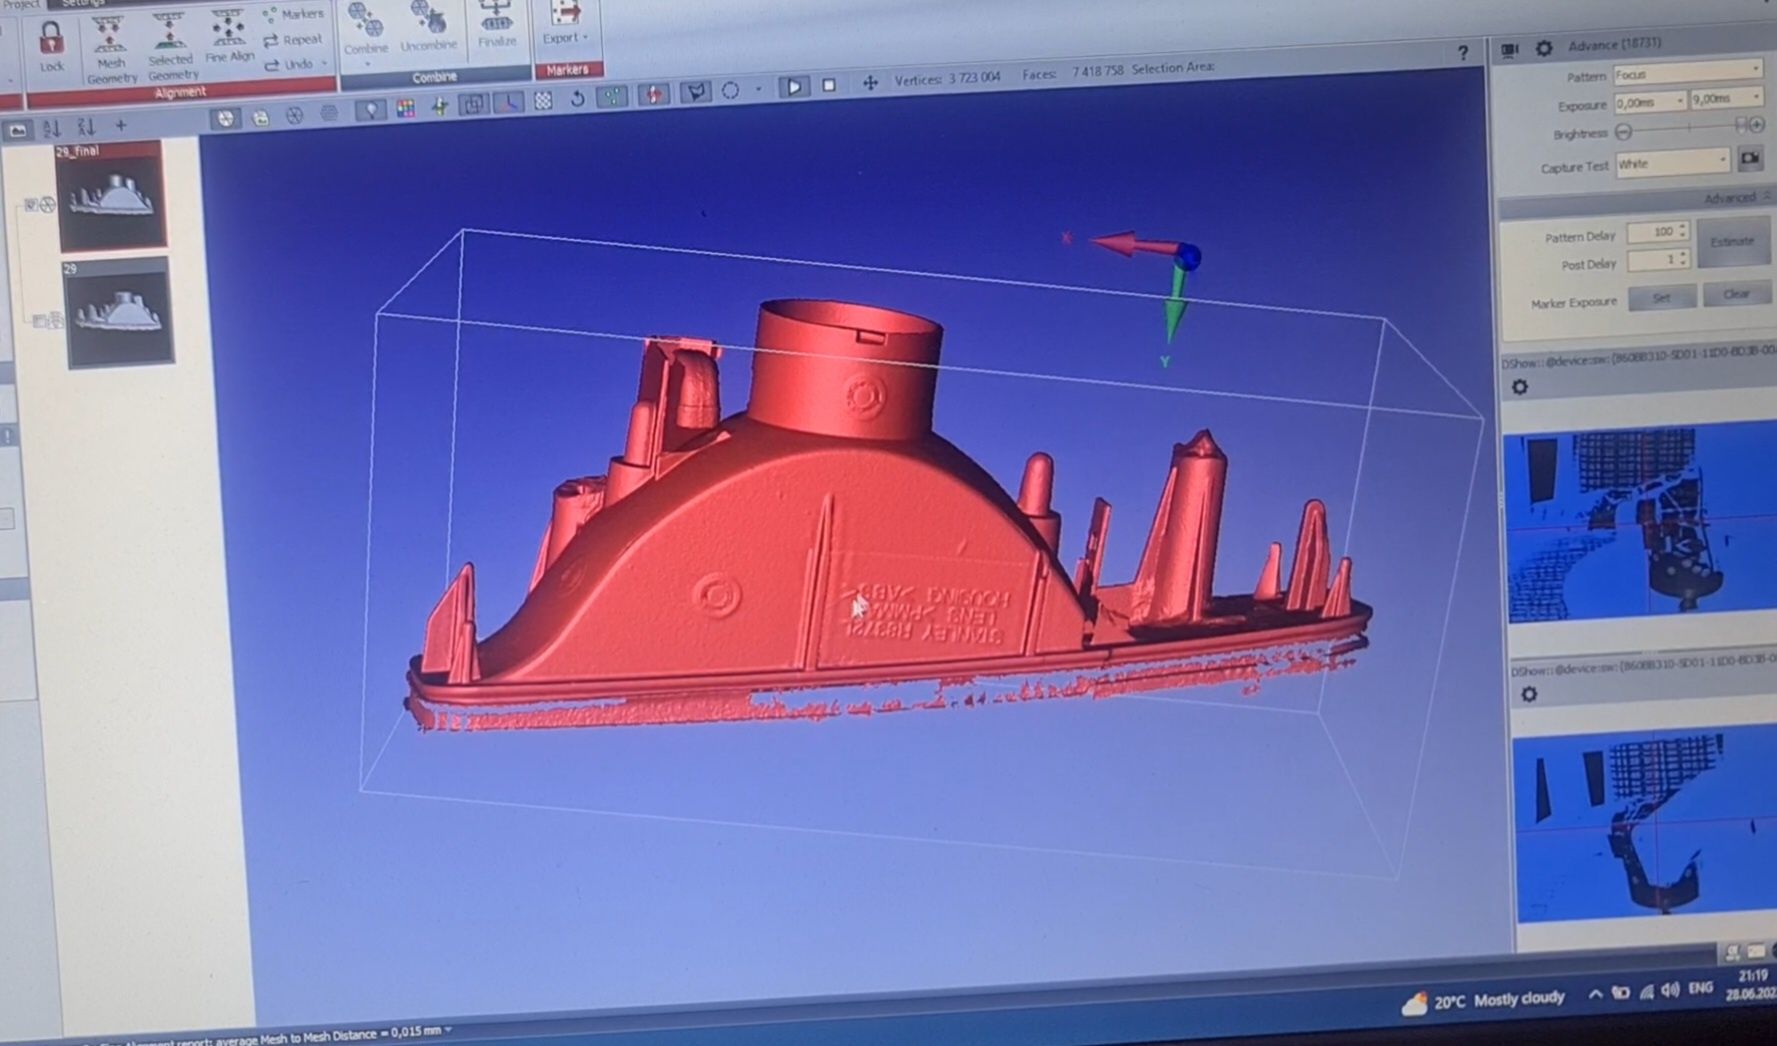Open Capture Test White dropdown
The image size is (1777, 1046).
[x=1673, y=162]
